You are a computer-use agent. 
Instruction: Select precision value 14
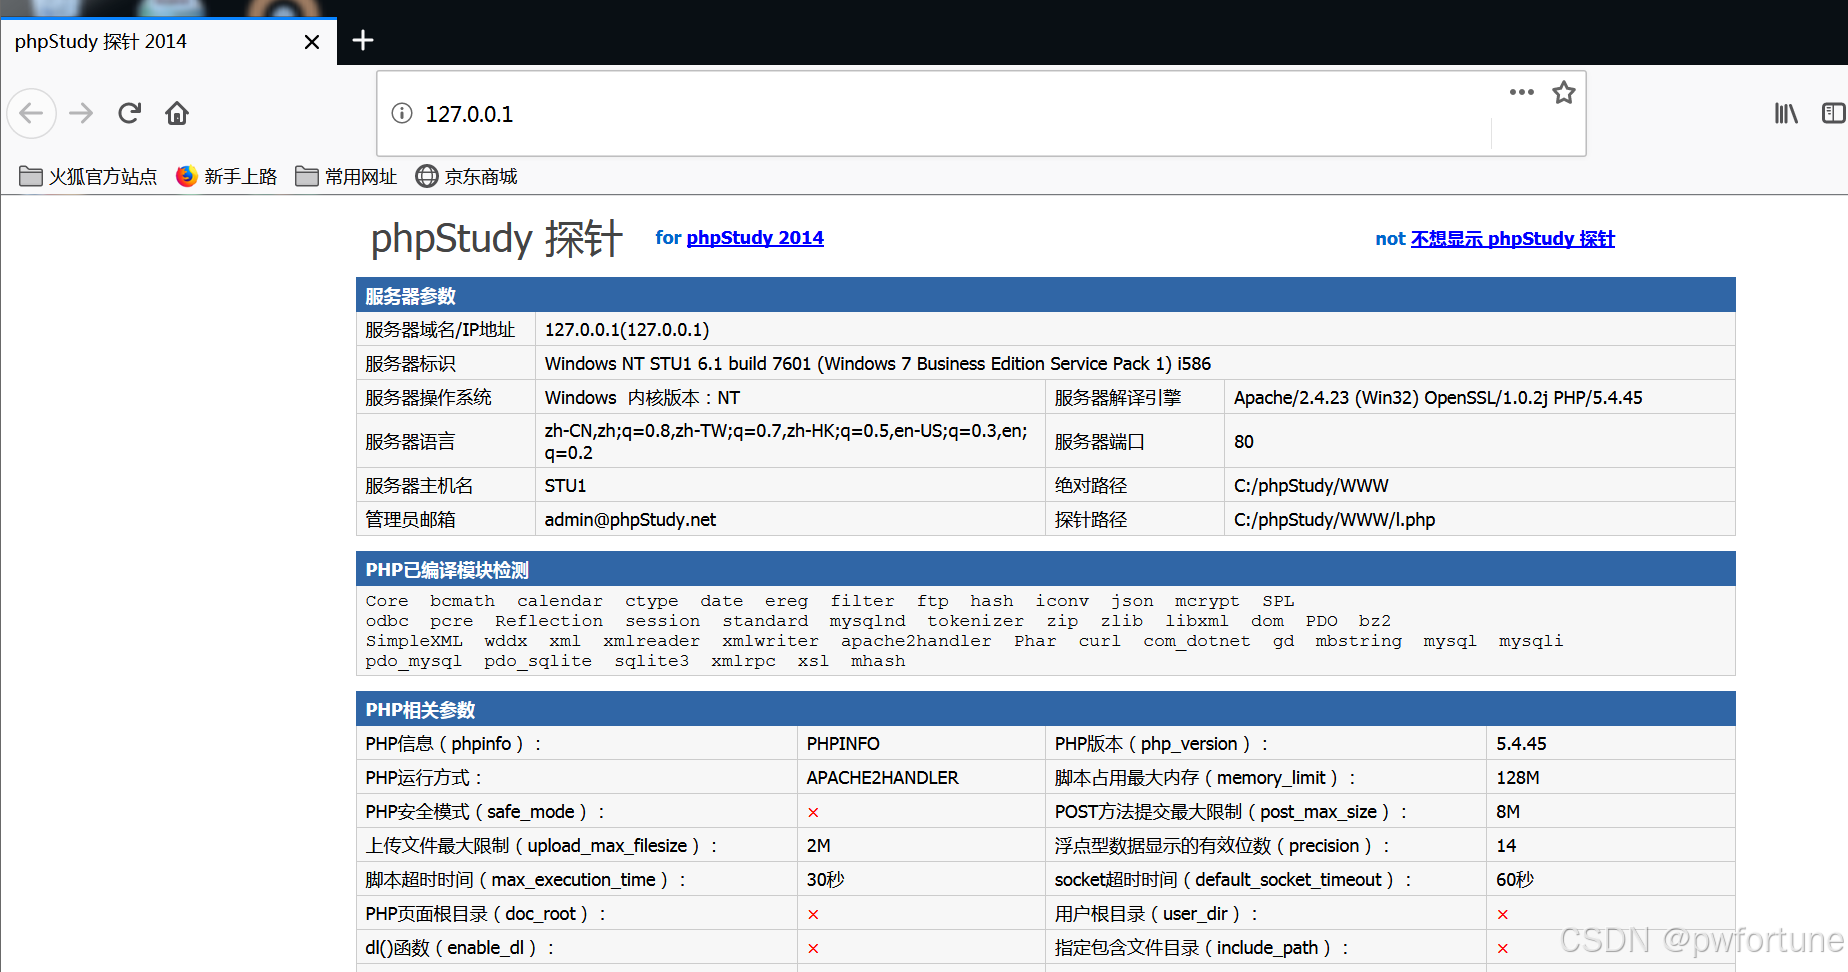tap(1506, 846)
